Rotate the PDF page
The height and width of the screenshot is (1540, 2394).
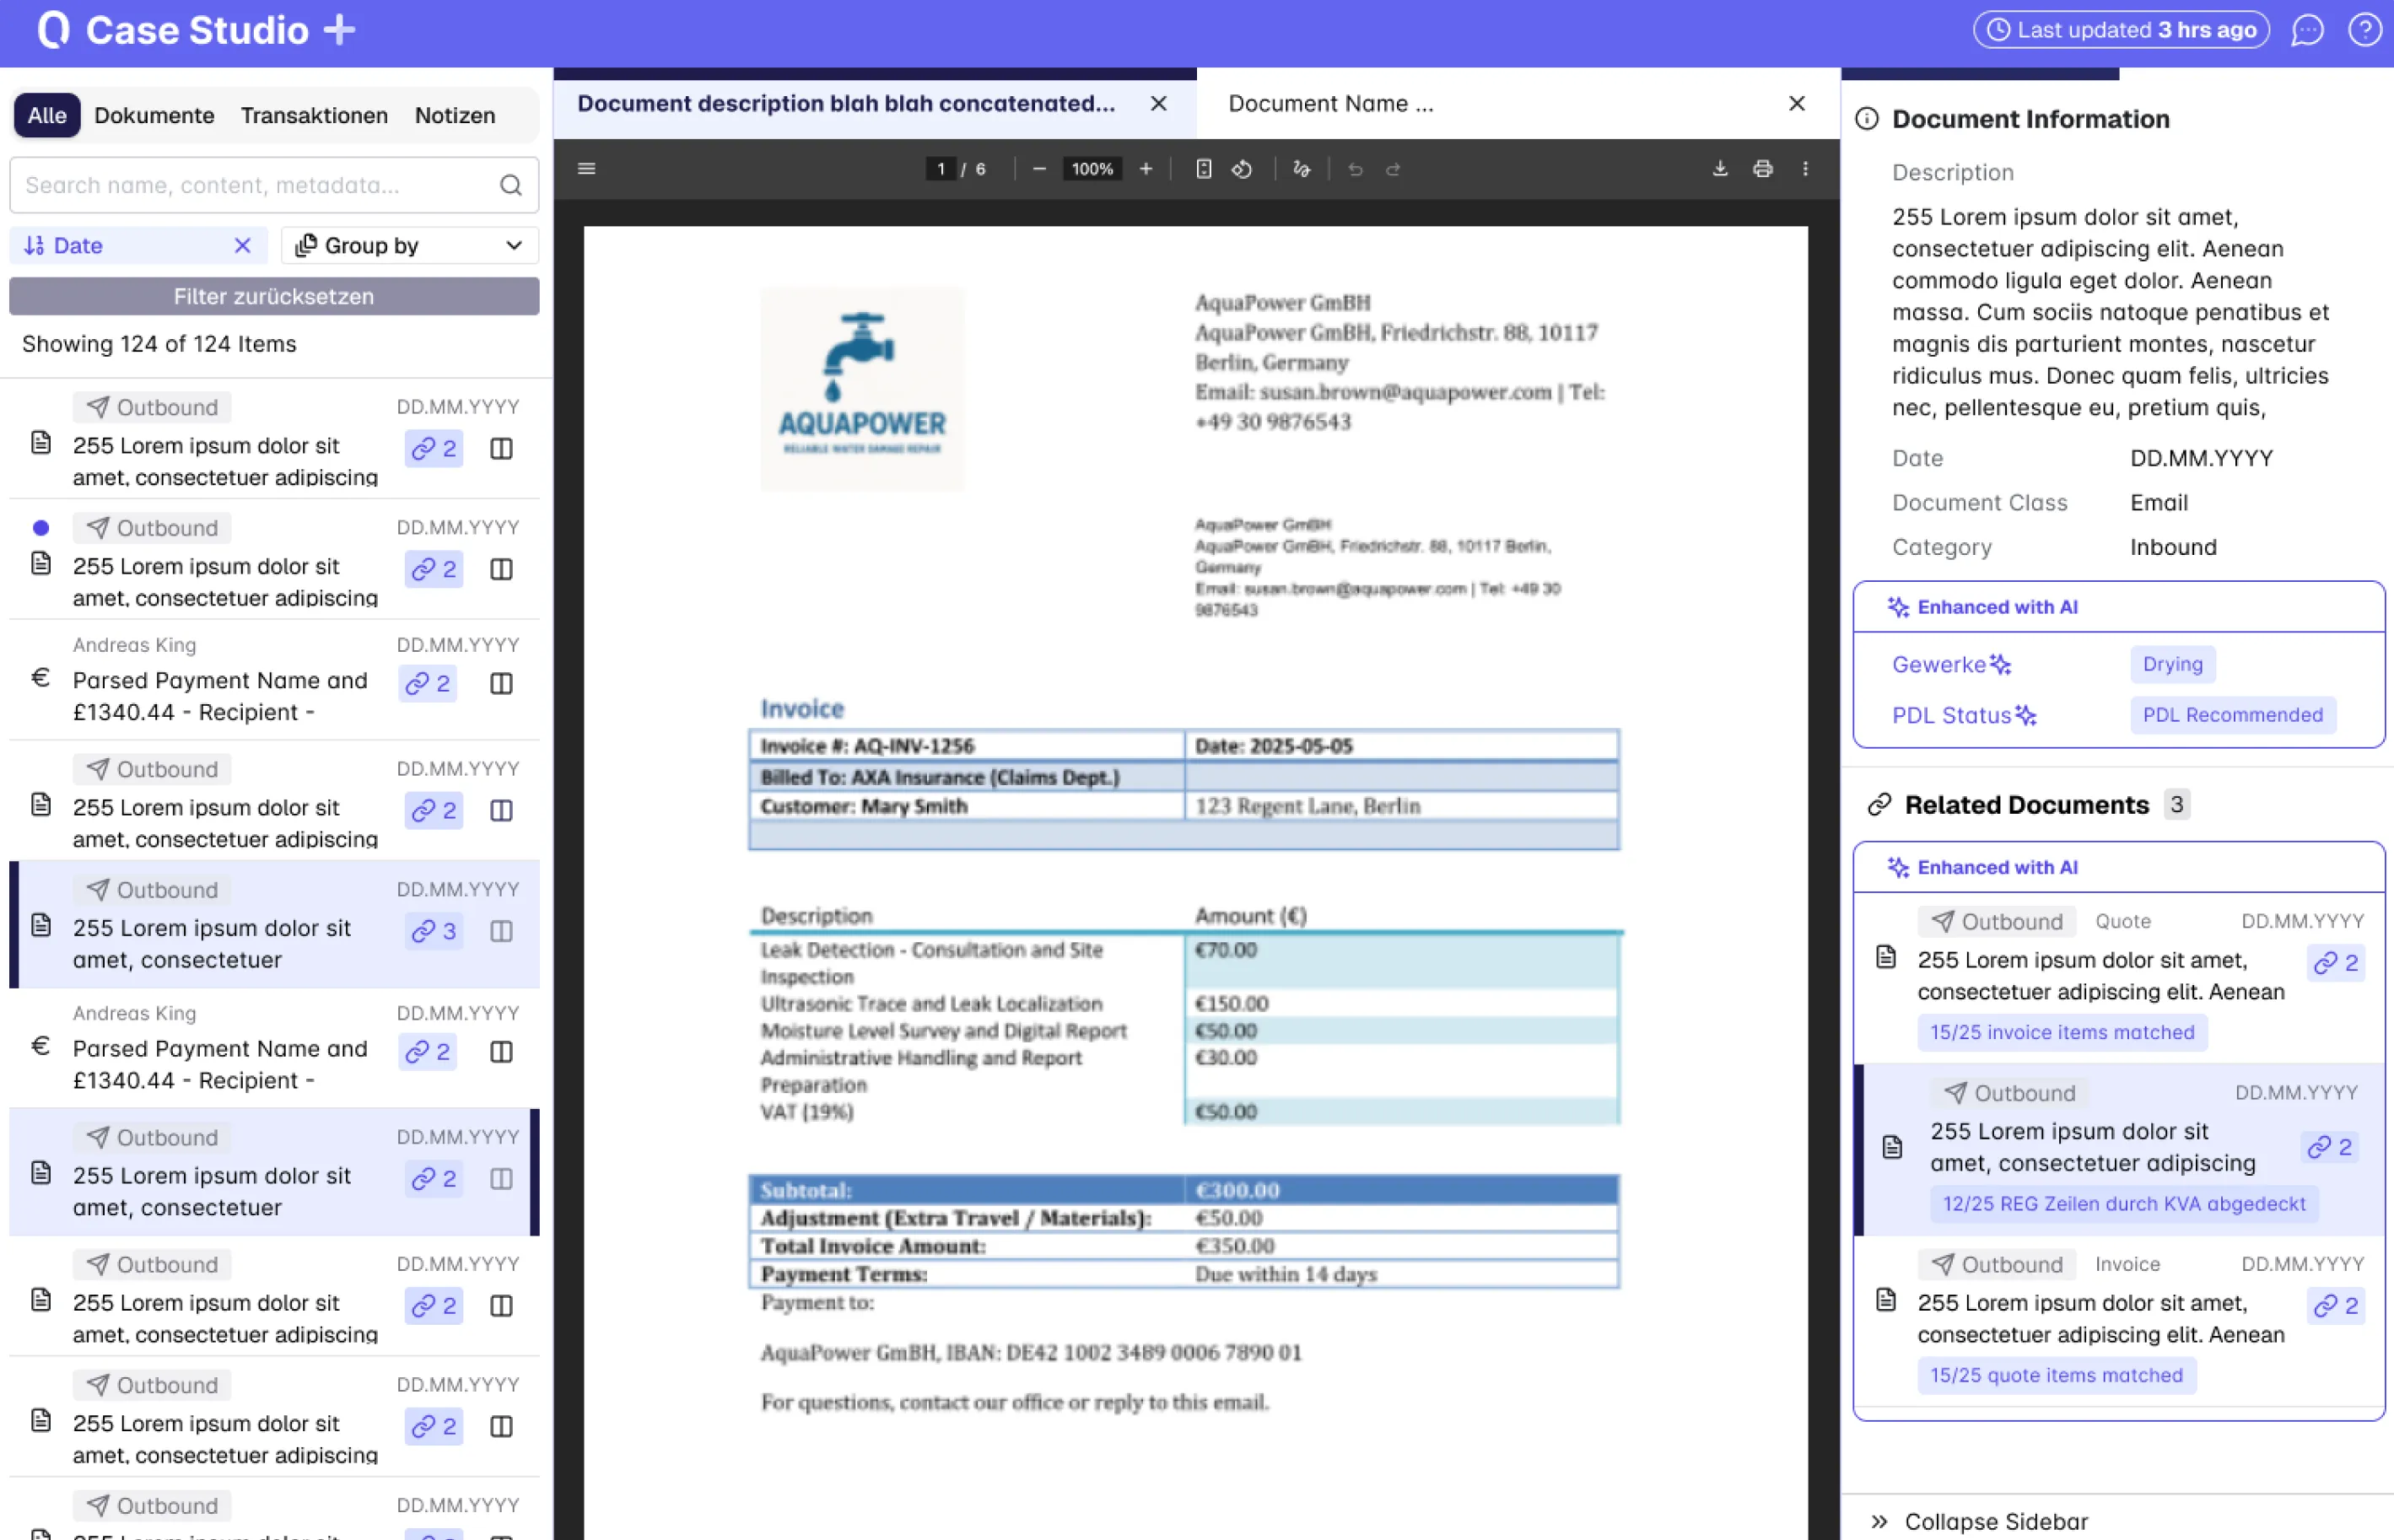(x=1243, y=169)
